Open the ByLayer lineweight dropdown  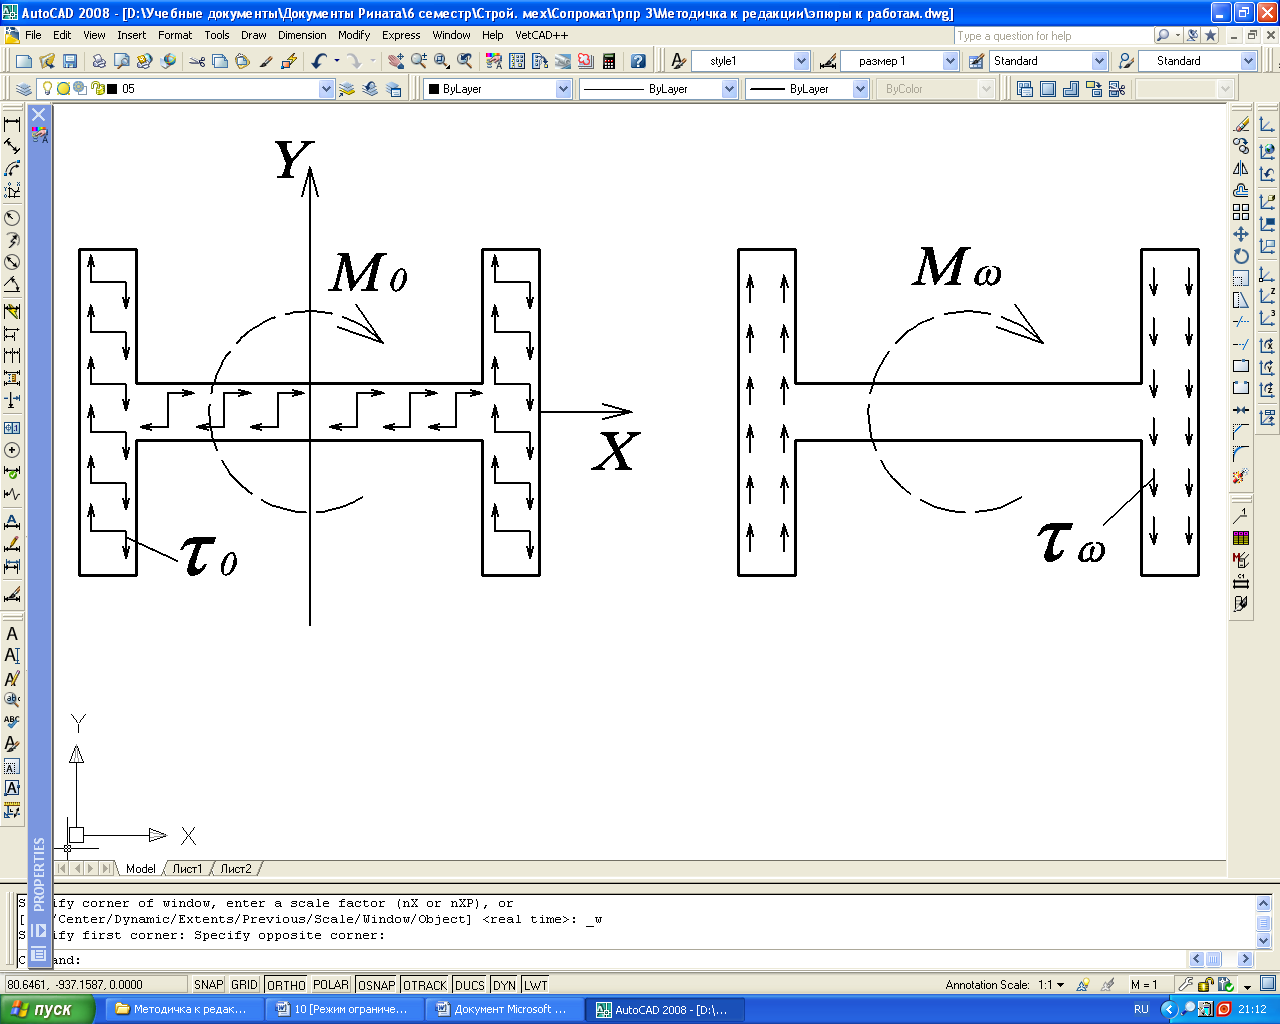[x=860, y=89]
